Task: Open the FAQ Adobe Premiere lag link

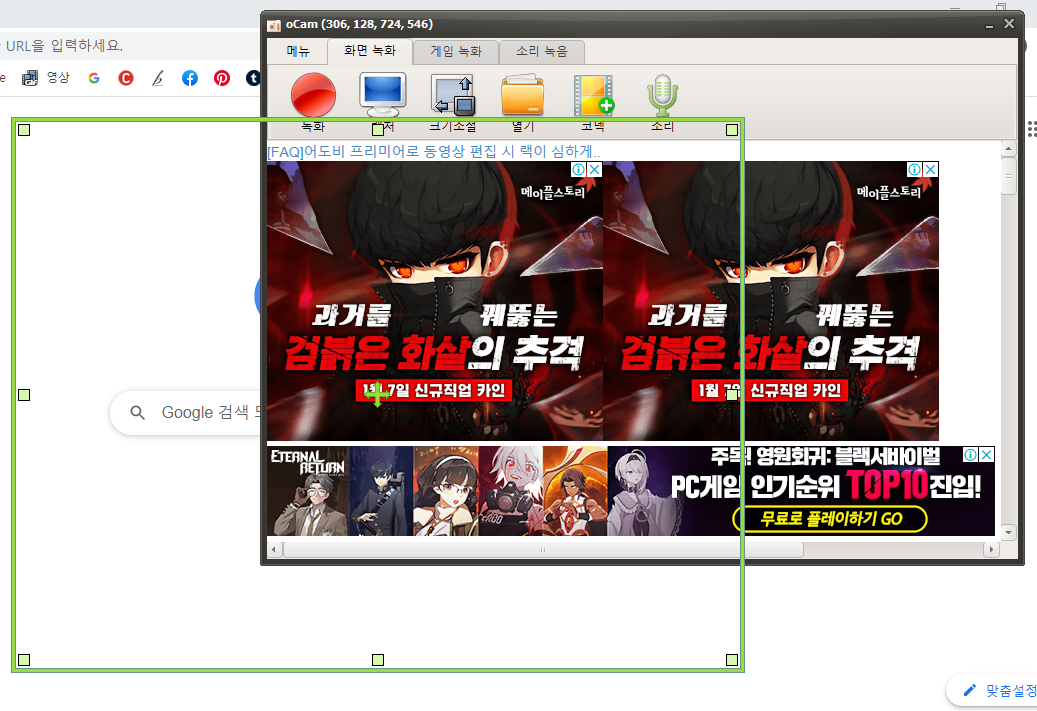Action: (433, 151)
